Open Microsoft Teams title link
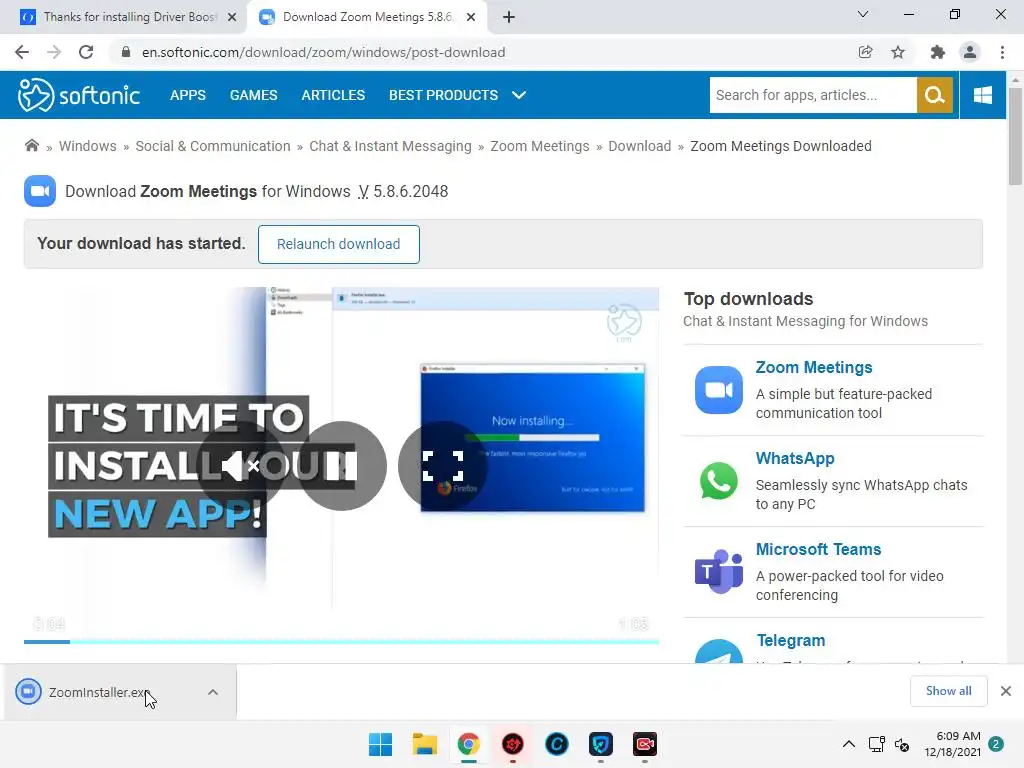This screenshot has width=1024, height=768. [818, 549]
